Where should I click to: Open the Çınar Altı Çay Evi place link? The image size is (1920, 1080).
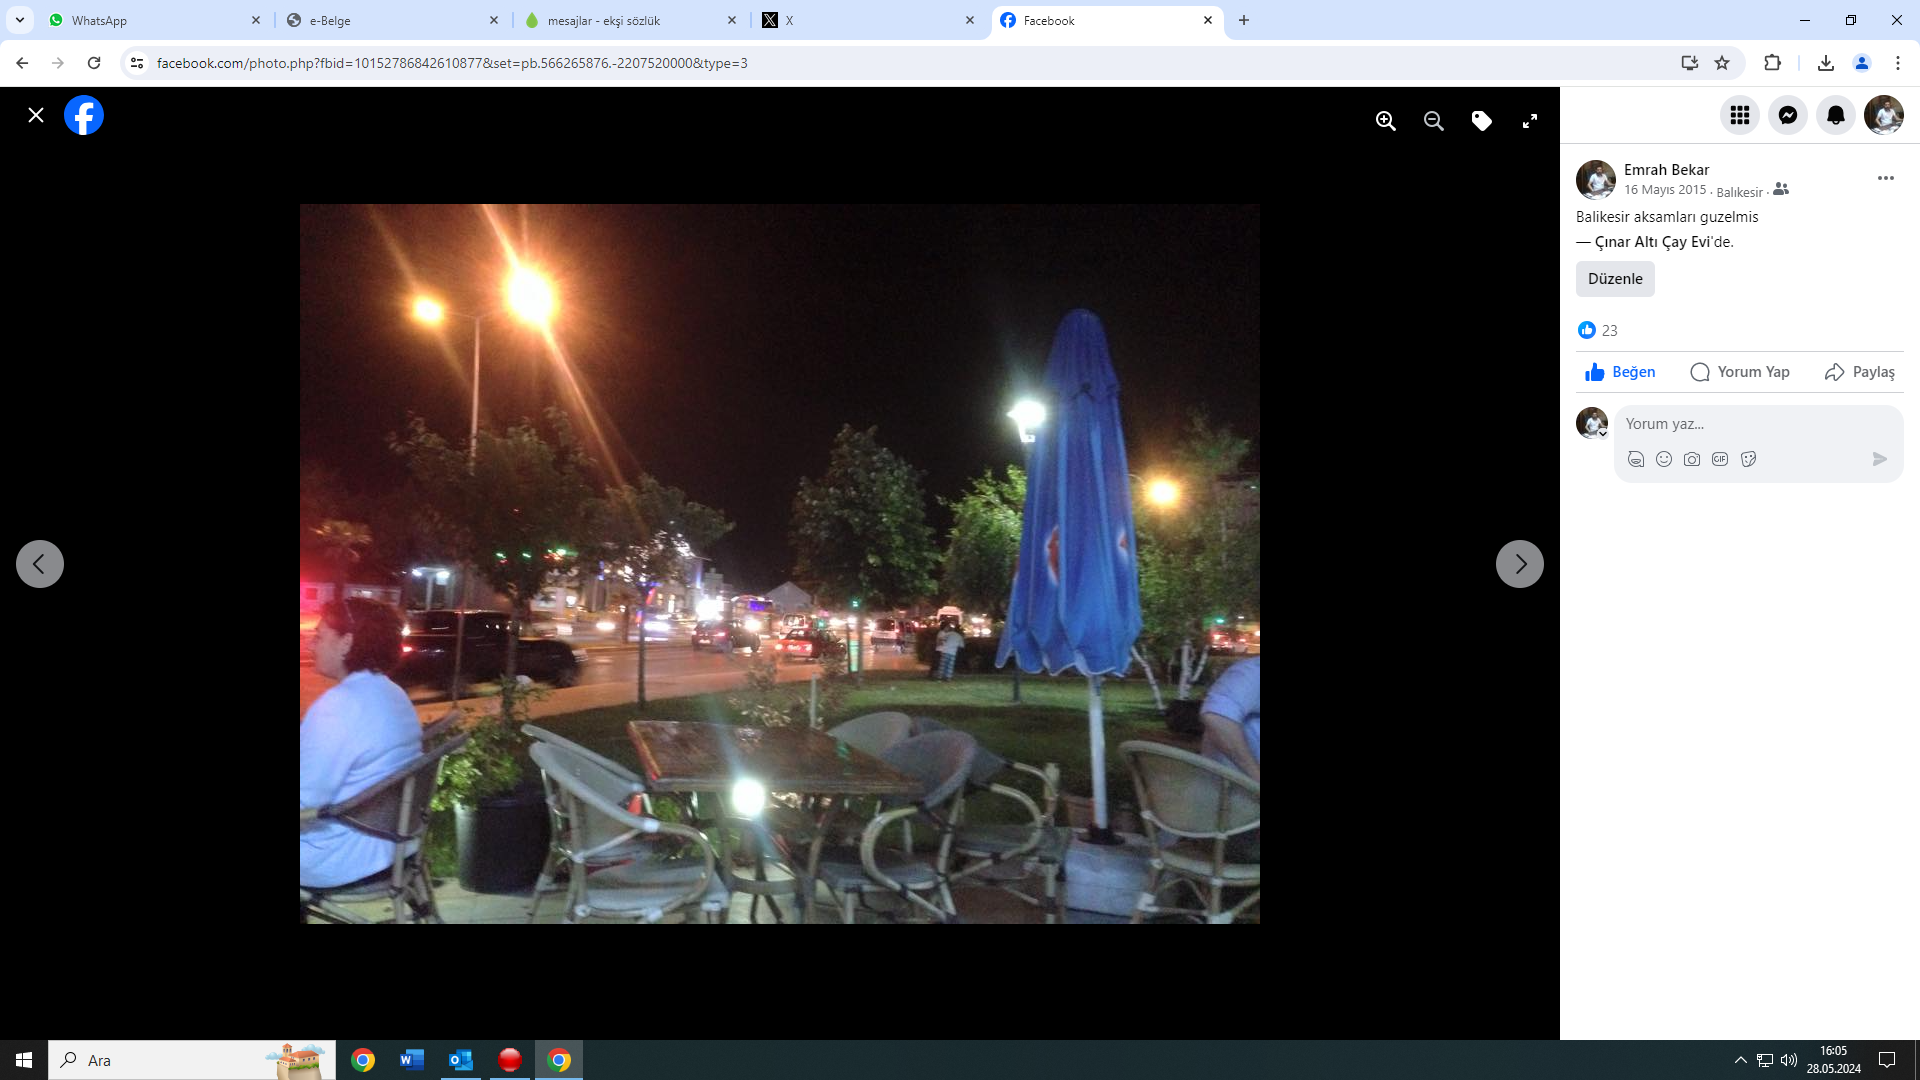coord(1651,242)
